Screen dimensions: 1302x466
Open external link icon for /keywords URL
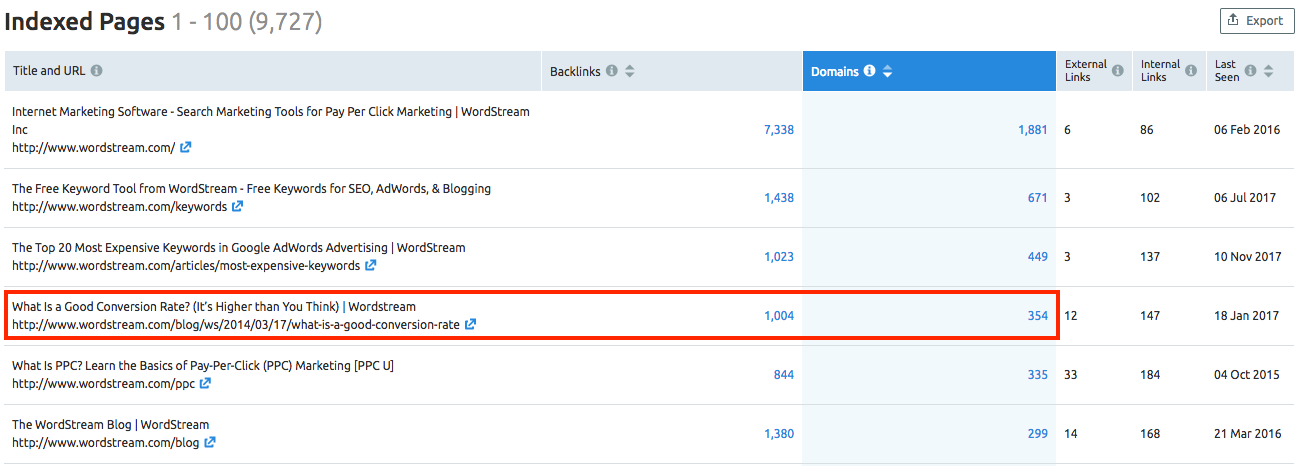237,207
